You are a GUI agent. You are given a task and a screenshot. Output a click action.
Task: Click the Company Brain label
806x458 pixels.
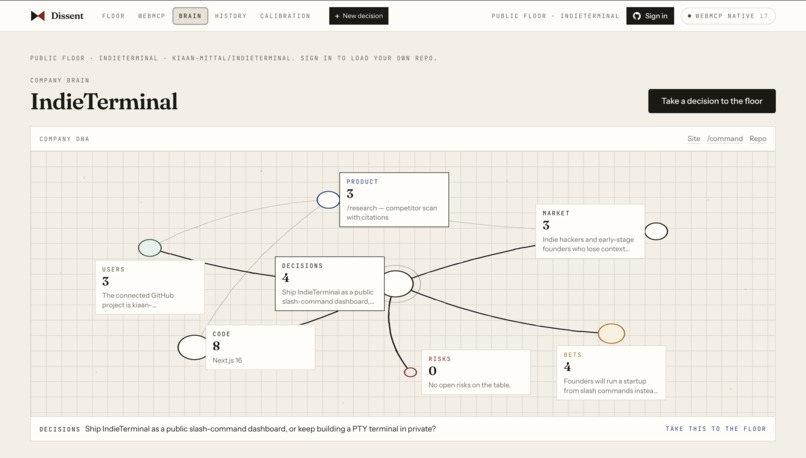coord(60,80)
